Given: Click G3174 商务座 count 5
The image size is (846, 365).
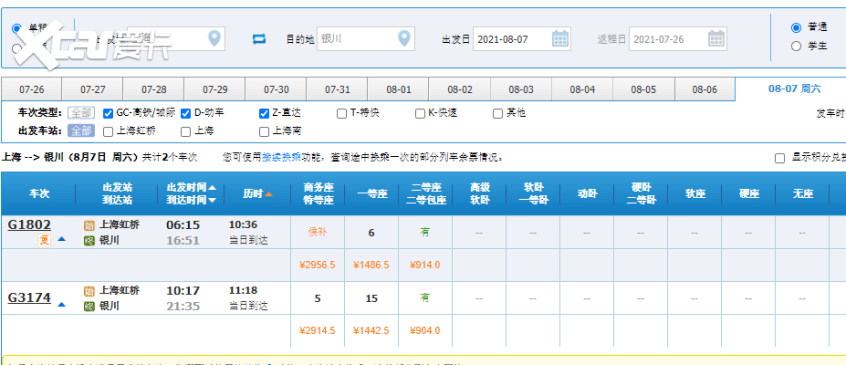Looking at the screenshot, I should coord(317,298).
